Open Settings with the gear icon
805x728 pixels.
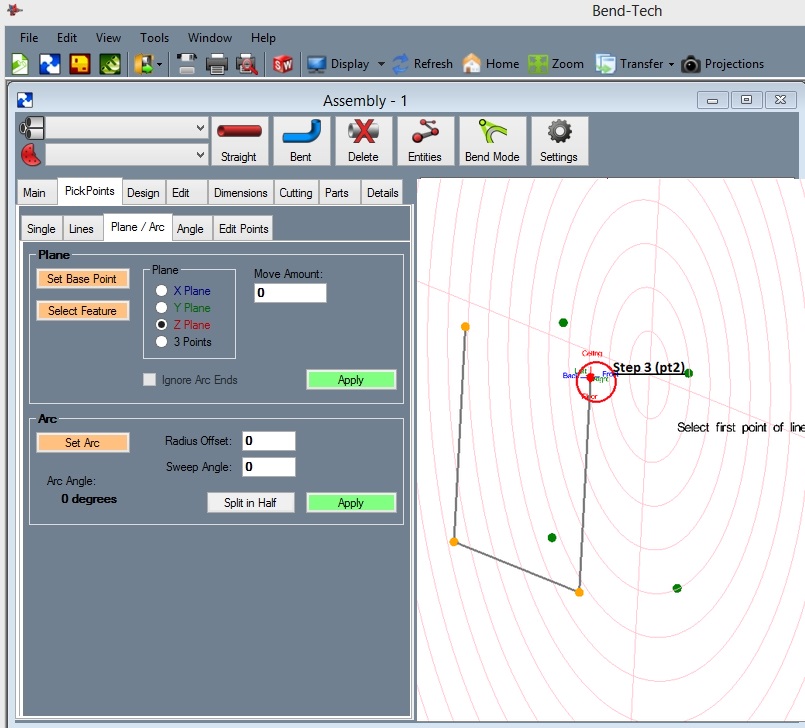tap(559, 141)
